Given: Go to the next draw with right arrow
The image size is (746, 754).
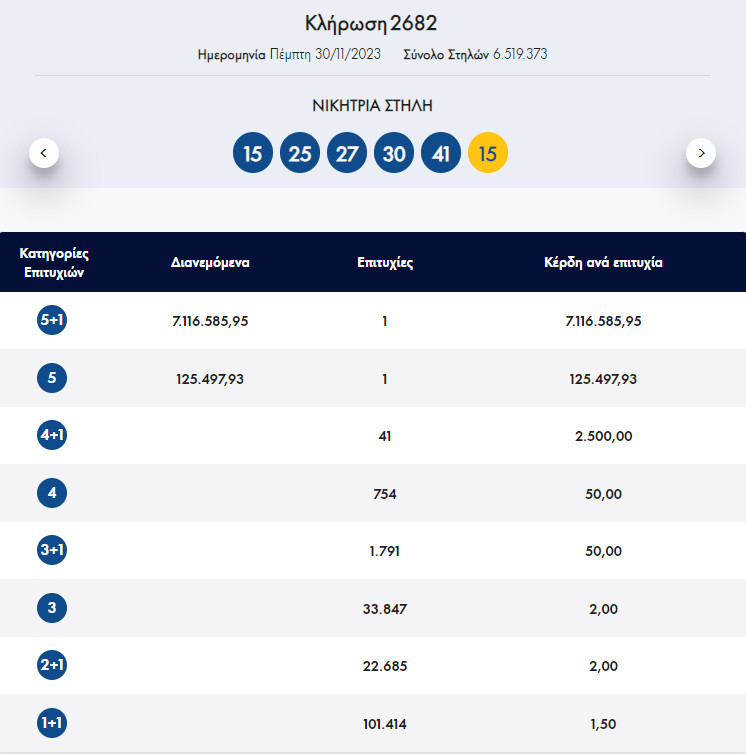Looking at the screenshot, I should [701, 153].
